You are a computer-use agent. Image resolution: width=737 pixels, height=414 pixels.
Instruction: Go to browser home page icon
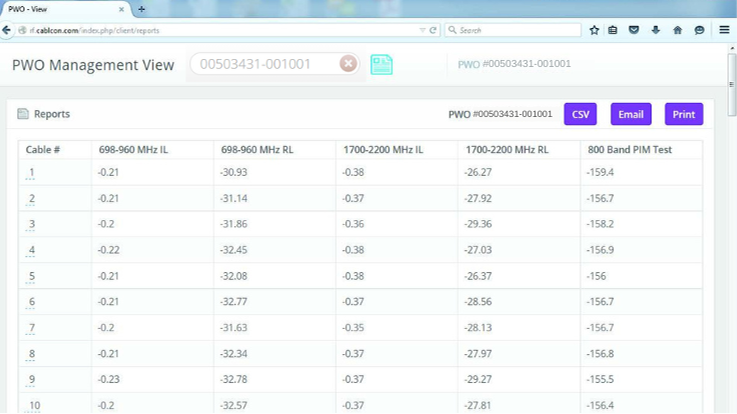click(677, 30)
